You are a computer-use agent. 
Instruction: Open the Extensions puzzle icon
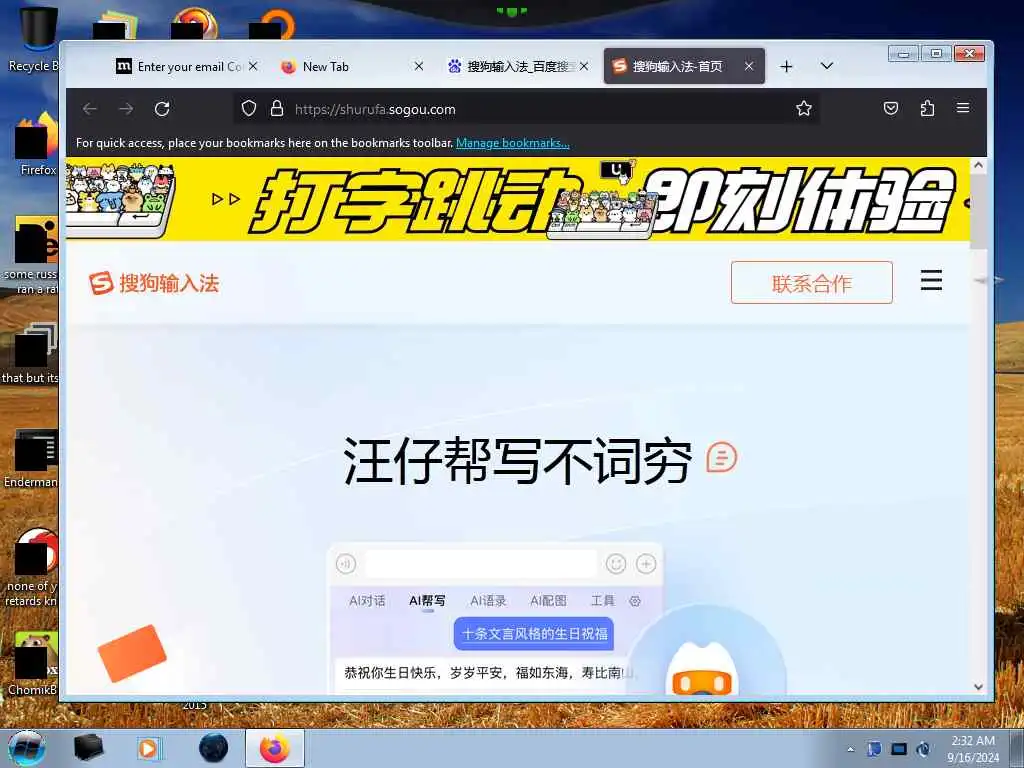927,108
